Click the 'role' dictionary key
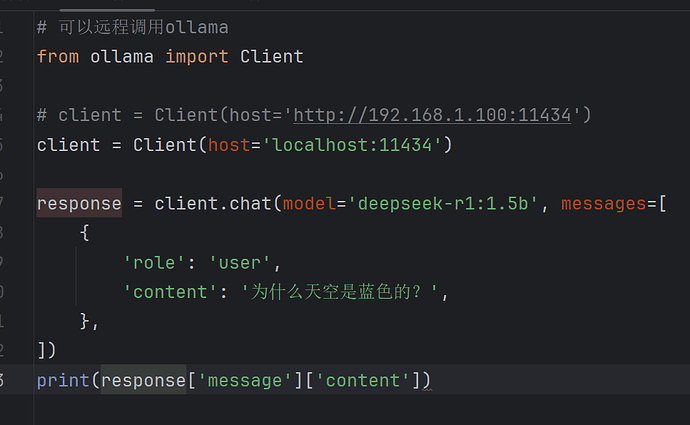The height and width of the screenshot is (425, 690). pyautogui.click(x=154, y=263)
